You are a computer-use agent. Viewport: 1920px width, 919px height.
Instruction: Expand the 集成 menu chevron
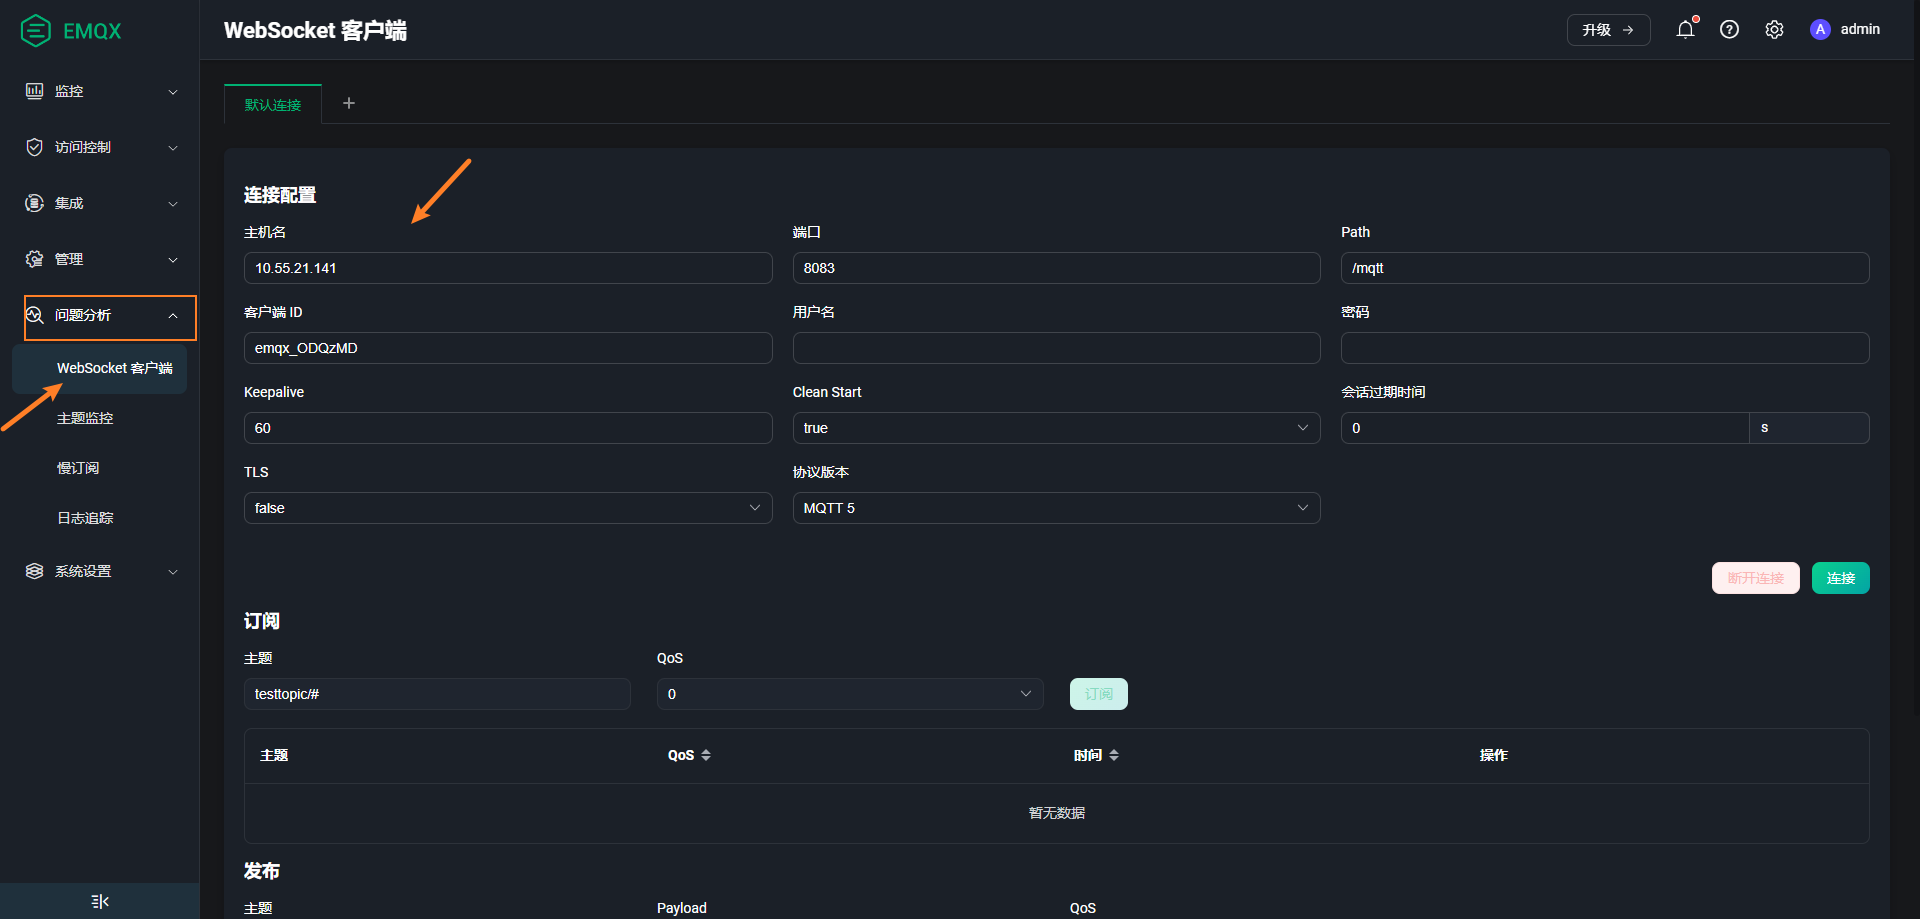click(x=173, y=204)
